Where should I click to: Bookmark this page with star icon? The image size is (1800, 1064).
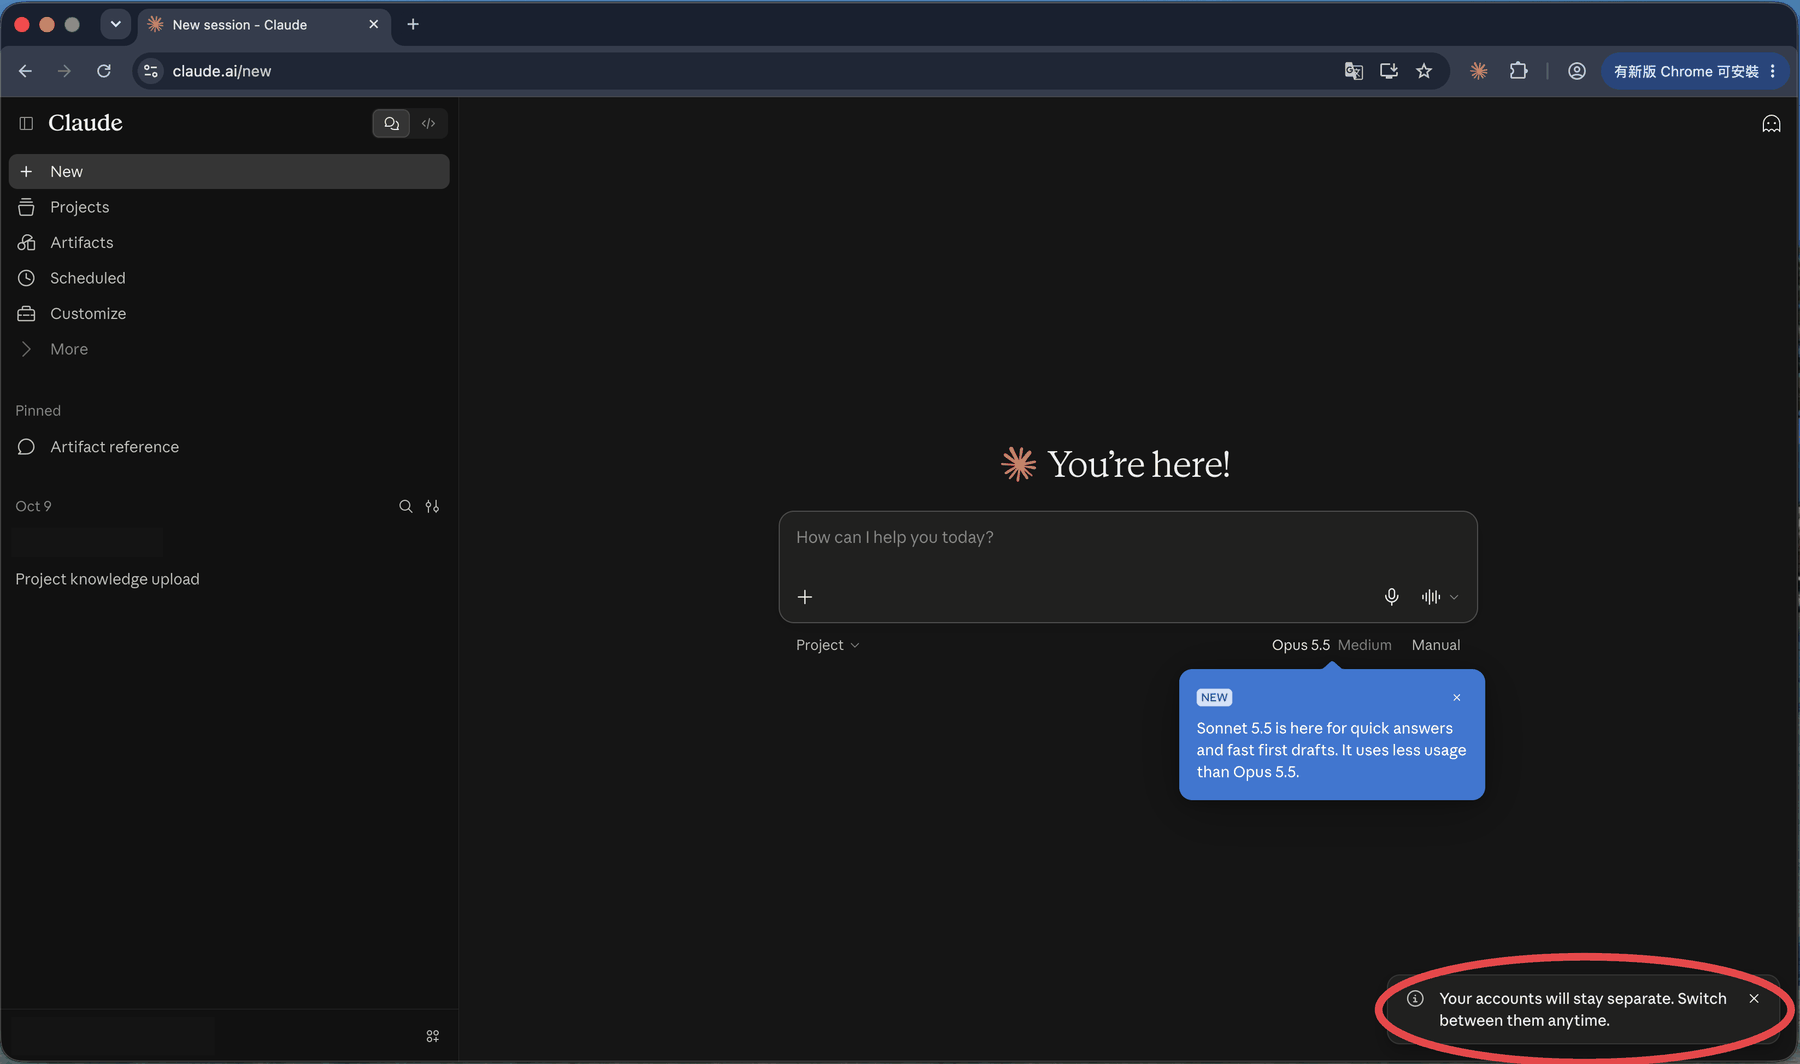pos(1424,71)
